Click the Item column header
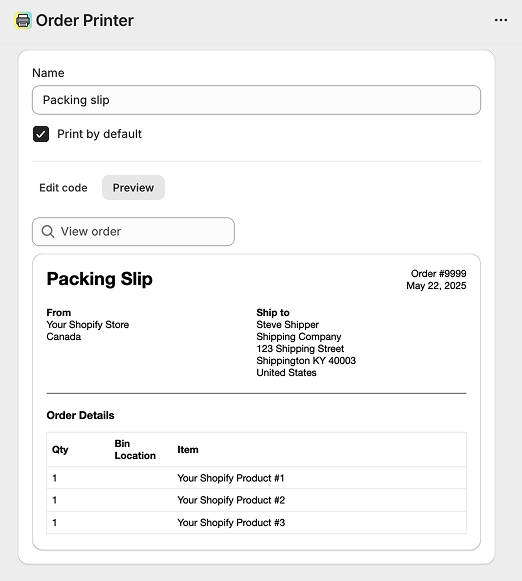The image size is (522, 581). click(x=188, y=449)
